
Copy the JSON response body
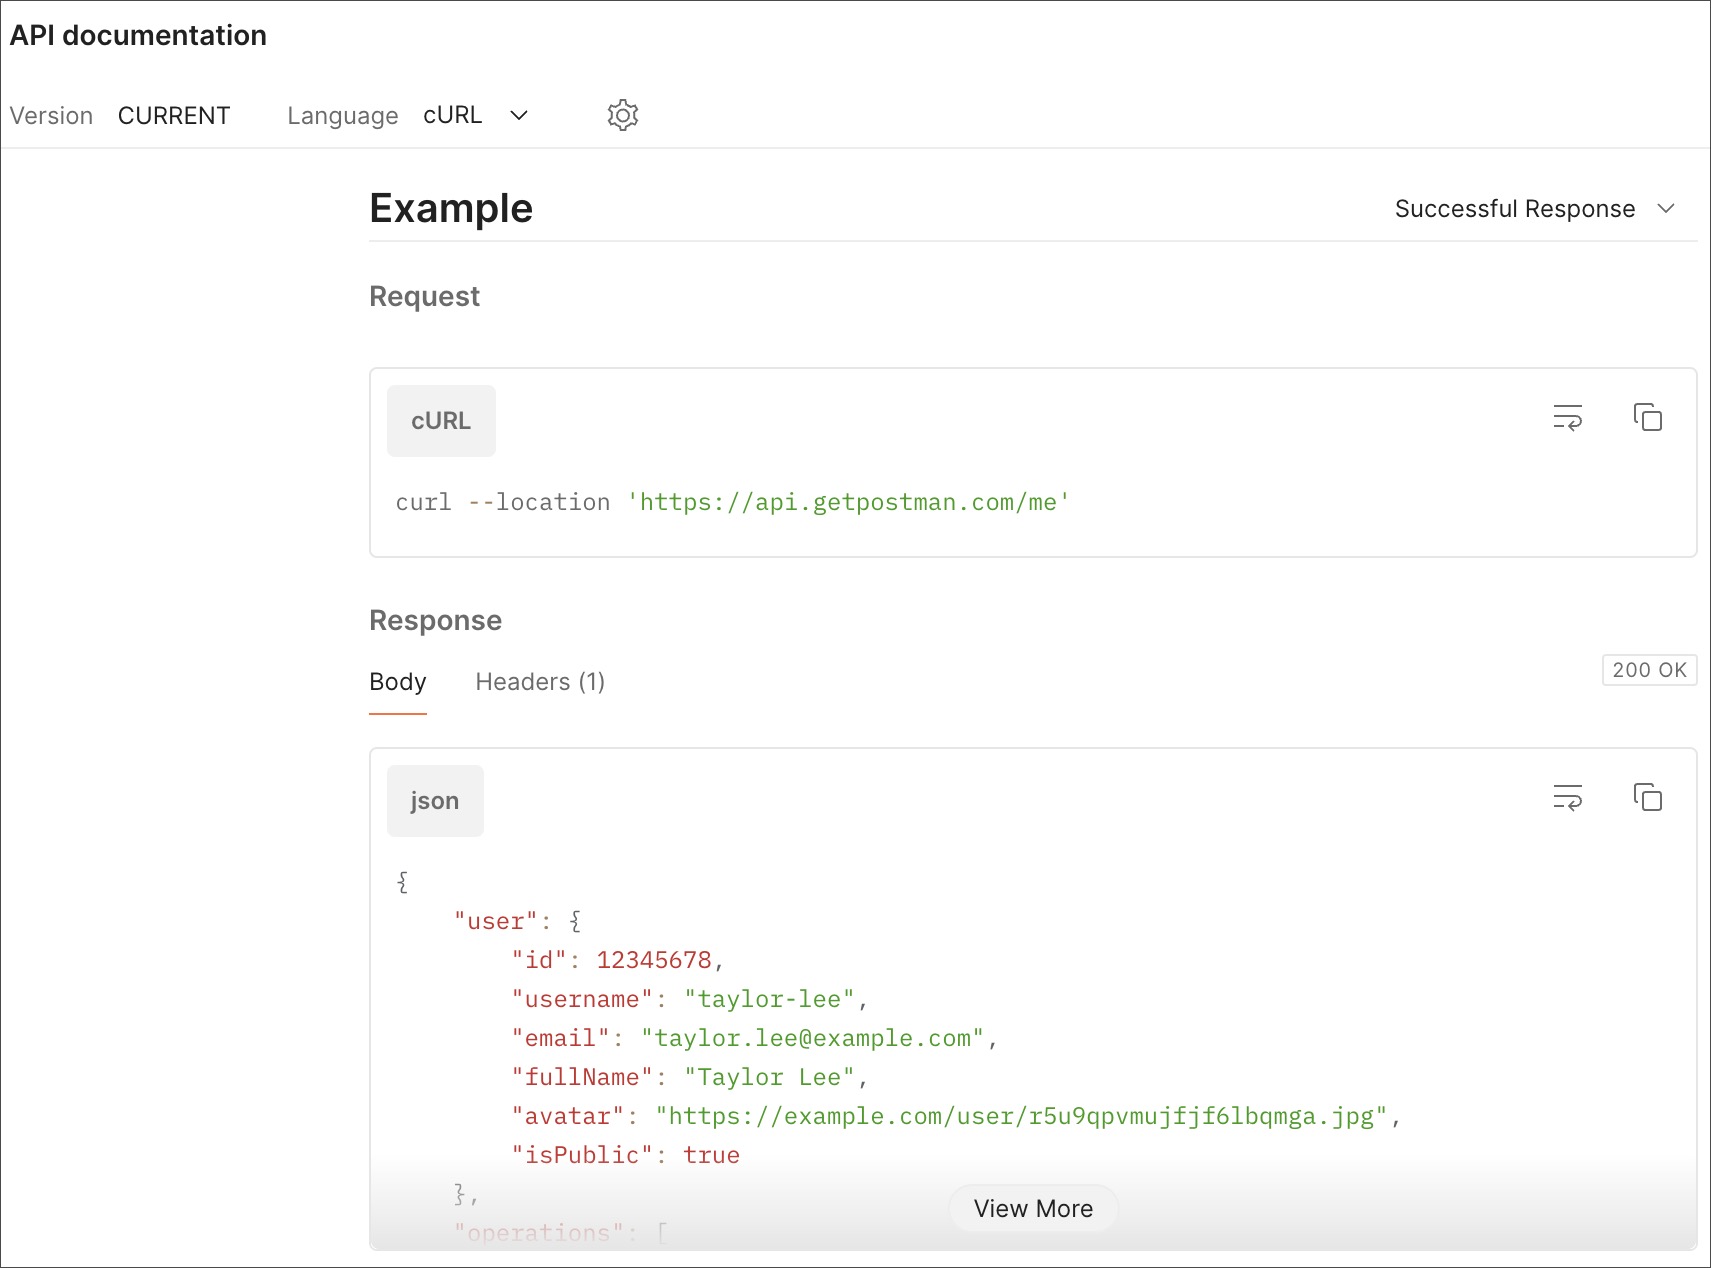click(1648, 798)
